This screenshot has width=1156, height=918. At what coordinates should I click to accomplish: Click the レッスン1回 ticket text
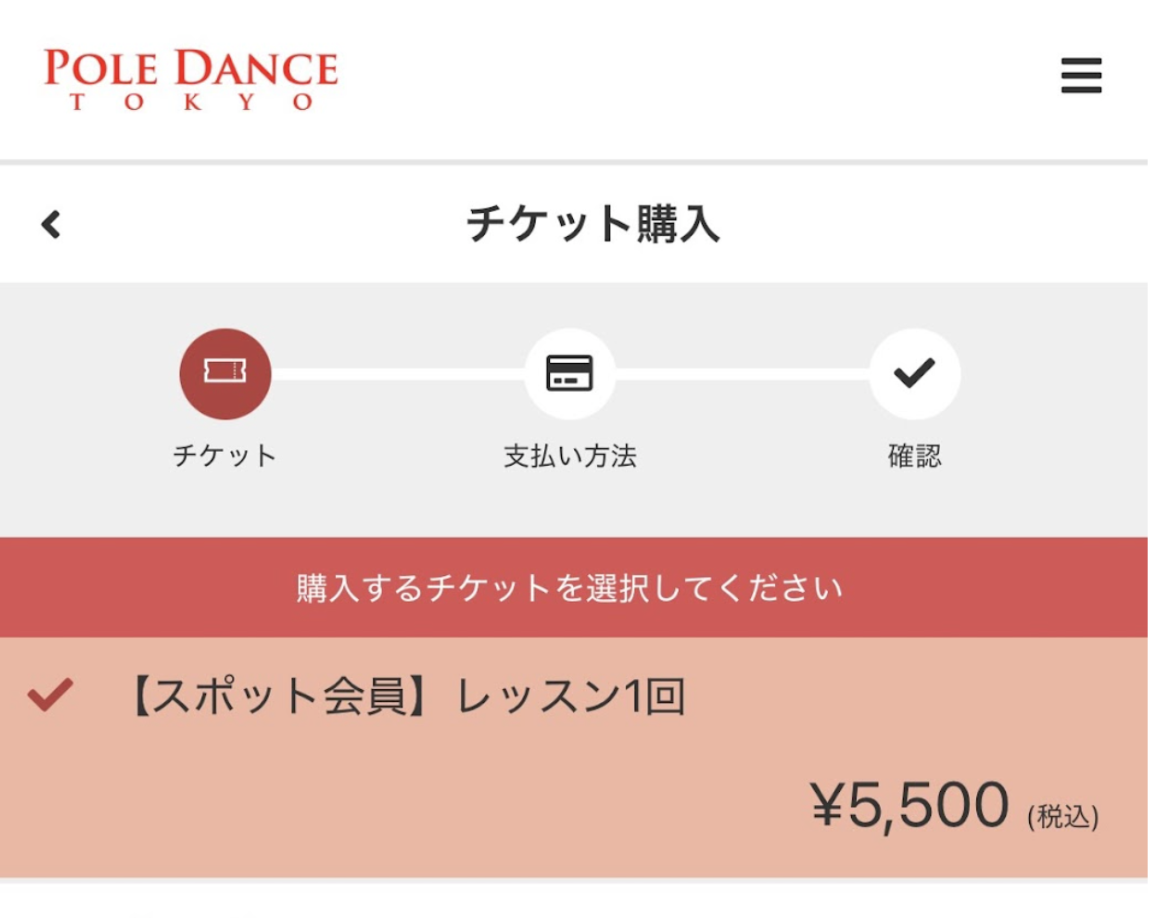tap(570, 697)
